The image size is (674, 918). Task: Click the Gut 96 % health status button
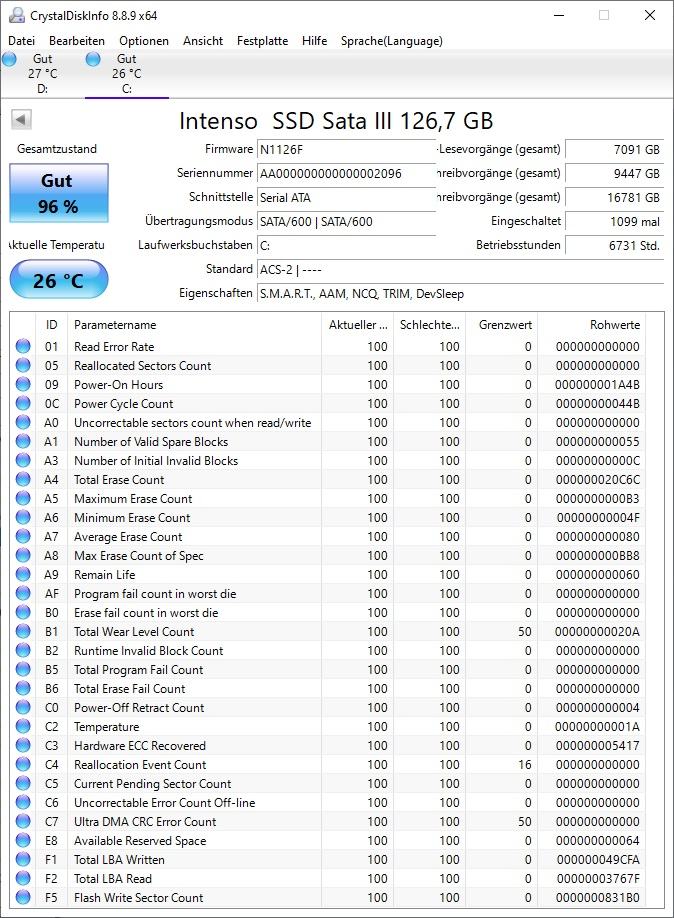[59, 193]
